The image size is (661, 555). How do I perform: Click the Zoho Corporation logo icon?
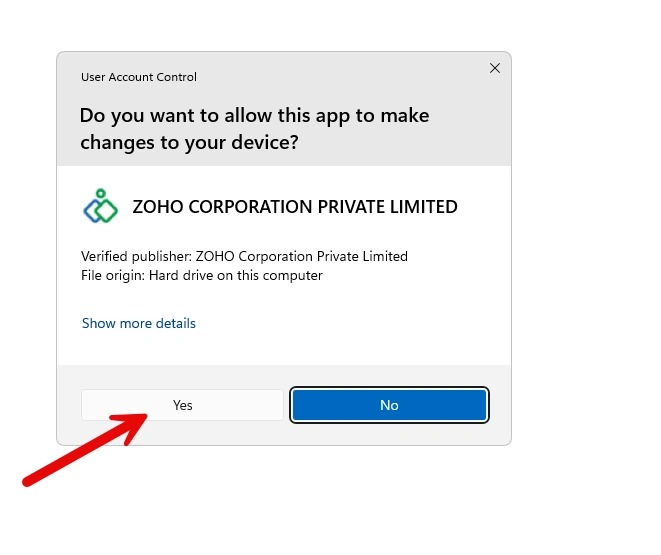100,207
